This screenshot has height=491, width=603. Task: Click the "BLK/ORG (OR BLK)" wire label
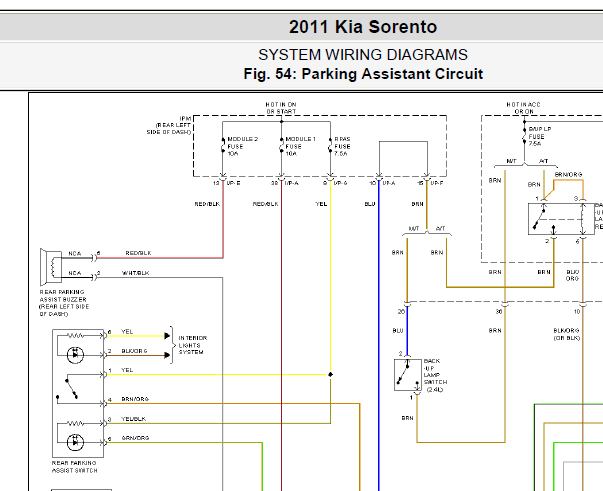point(566,334)
